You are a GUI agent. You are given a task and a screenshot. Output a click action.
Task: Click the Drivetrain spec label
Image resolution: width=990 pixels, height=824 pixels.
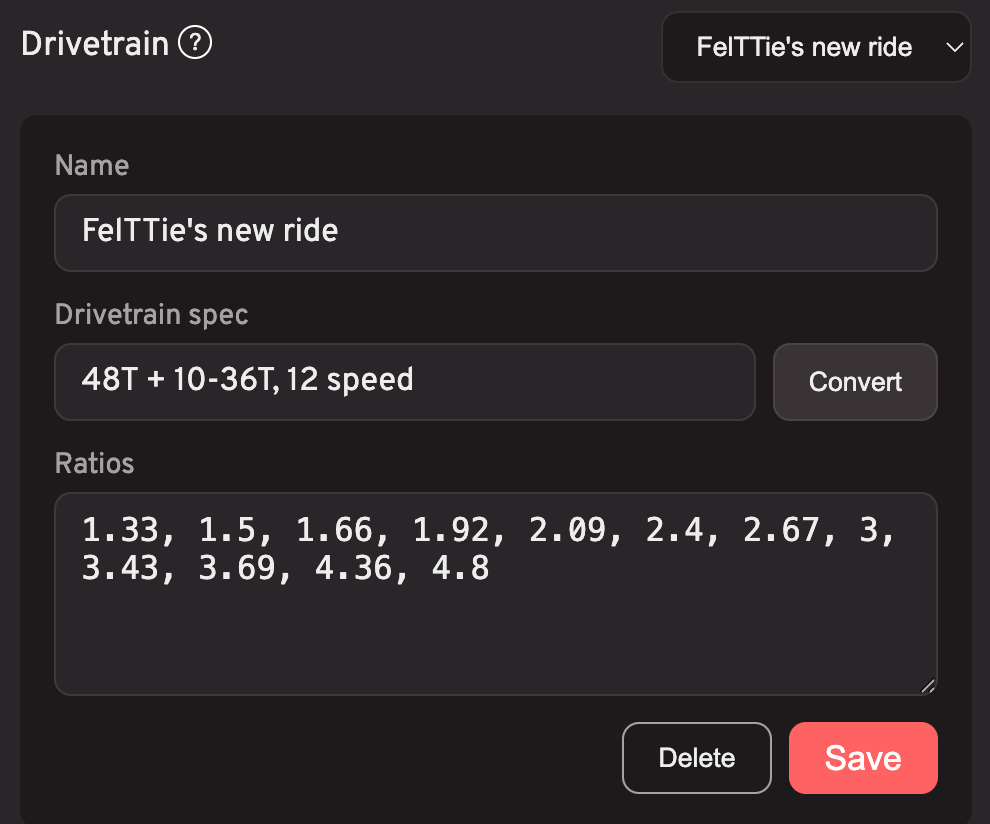[x=152, y=314]
